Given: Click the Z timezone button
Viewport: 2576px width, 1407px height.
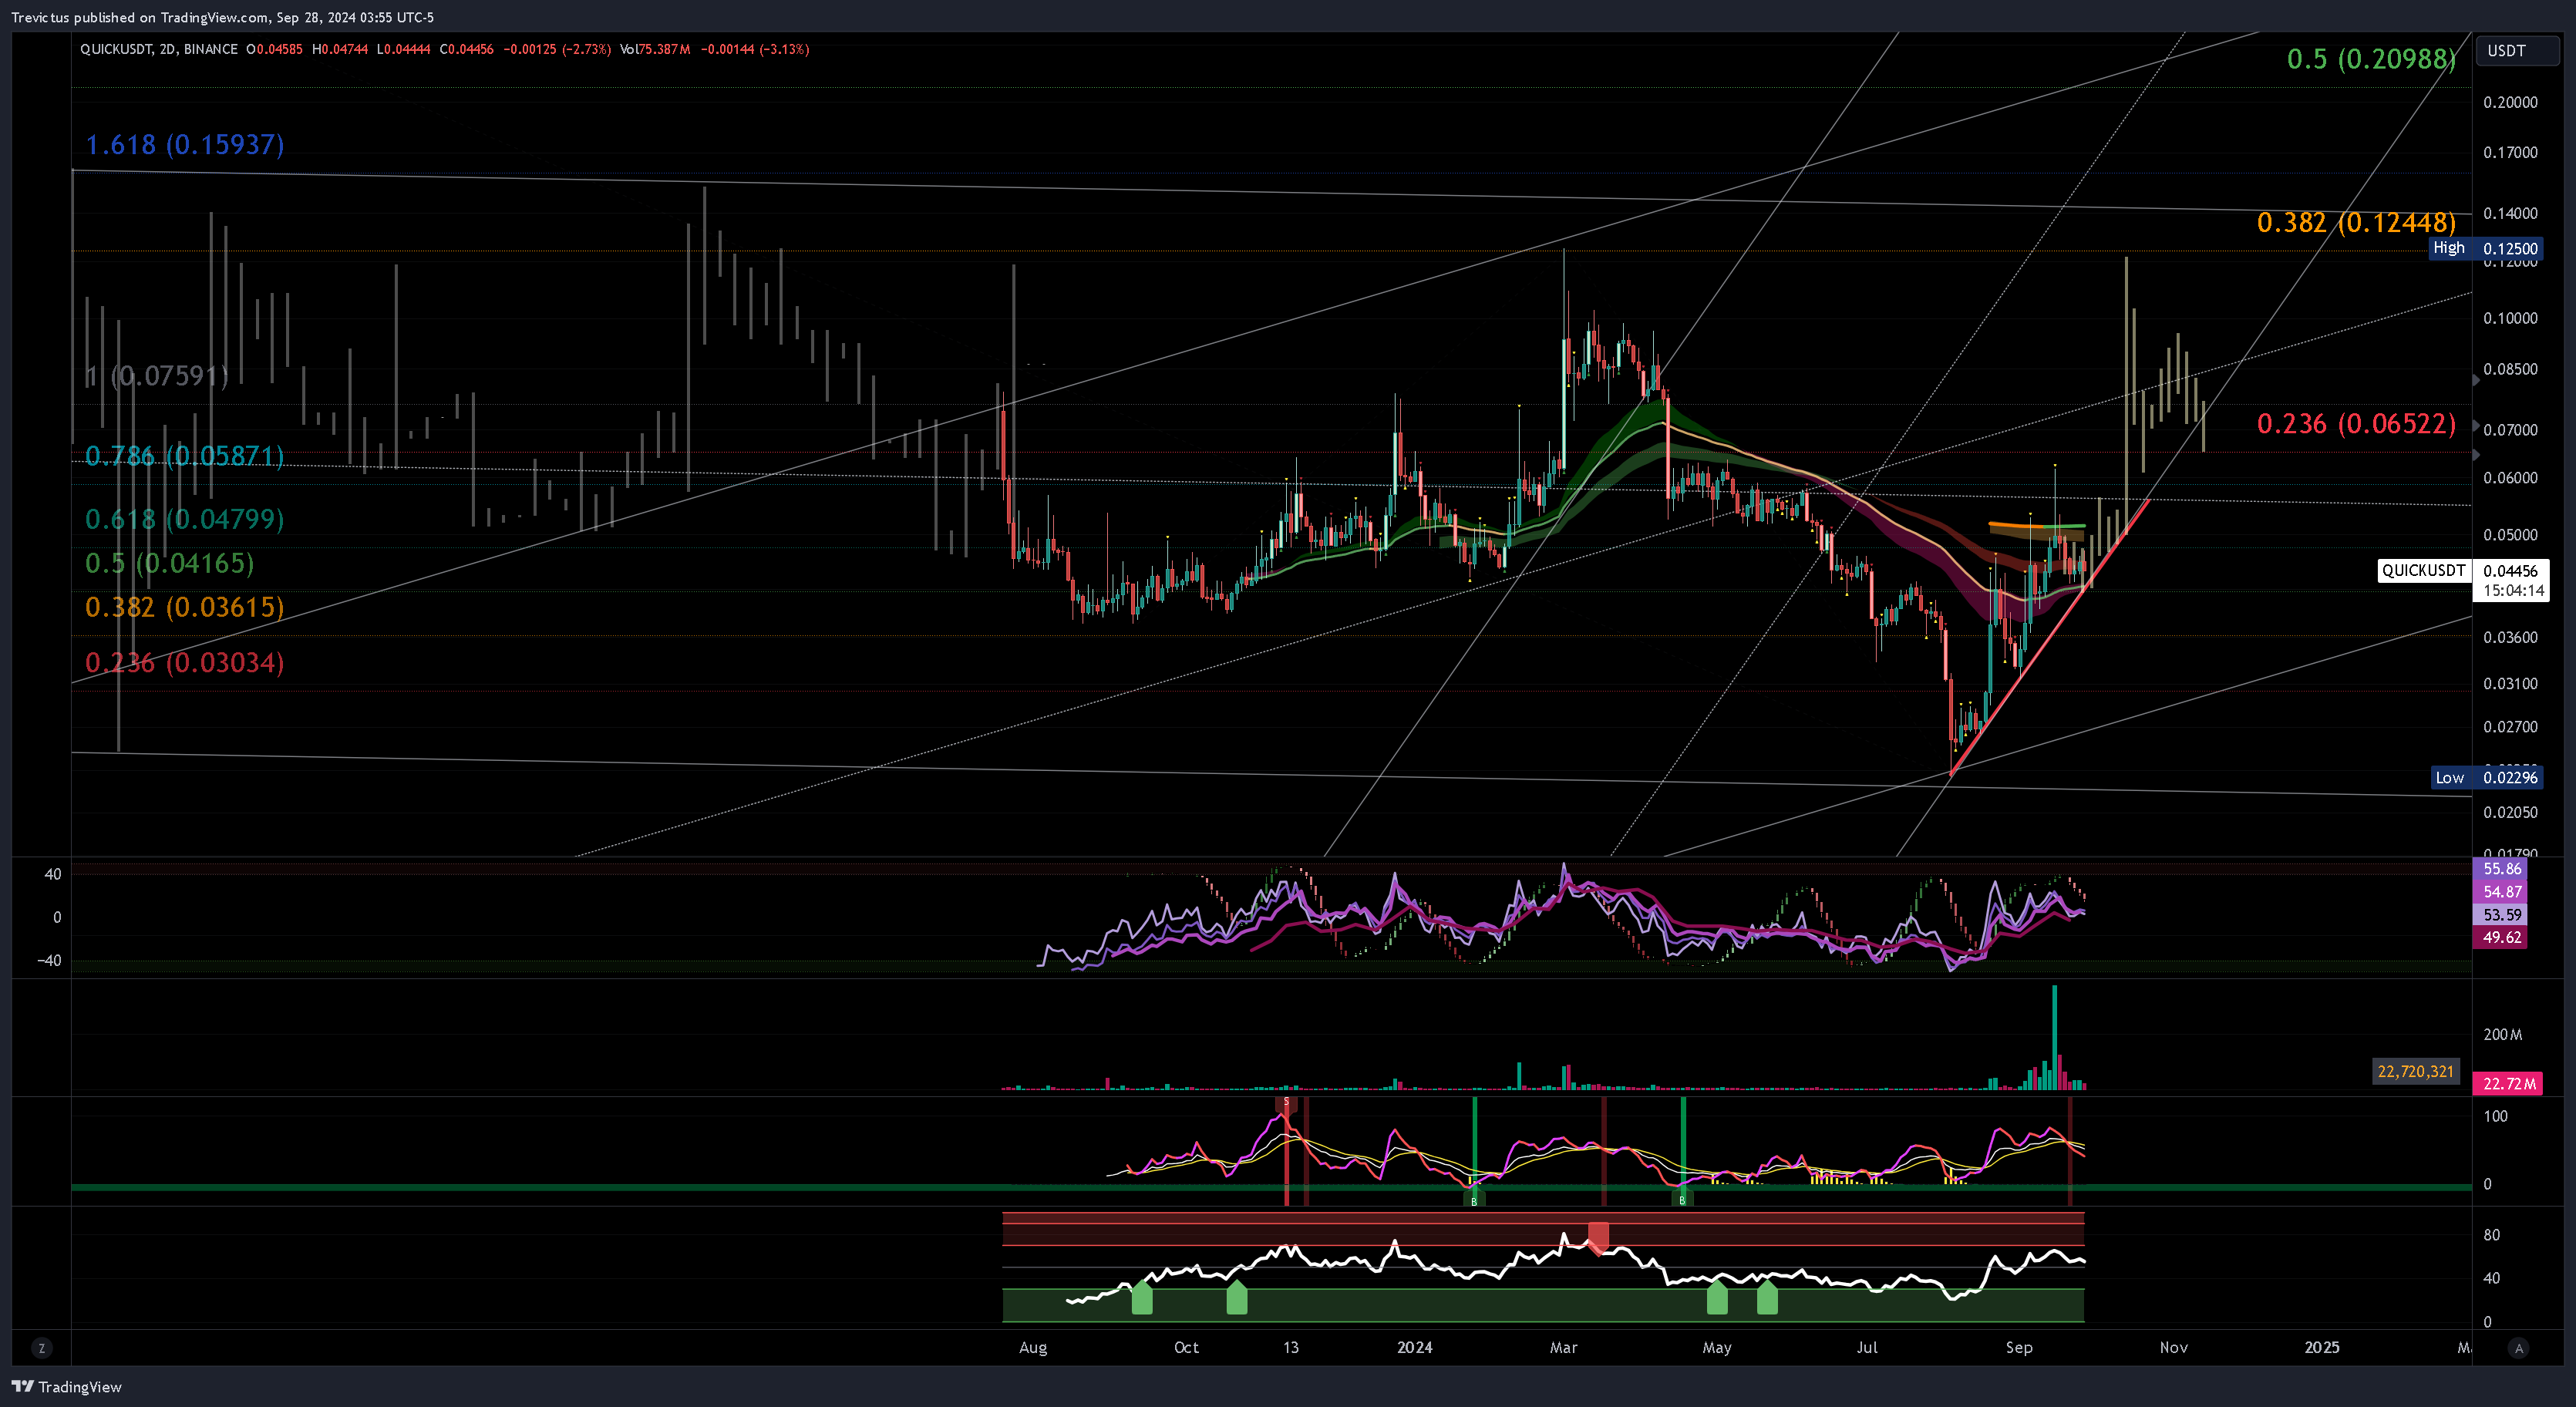Looking at the screenshot, I should (x=41, y=1348).
